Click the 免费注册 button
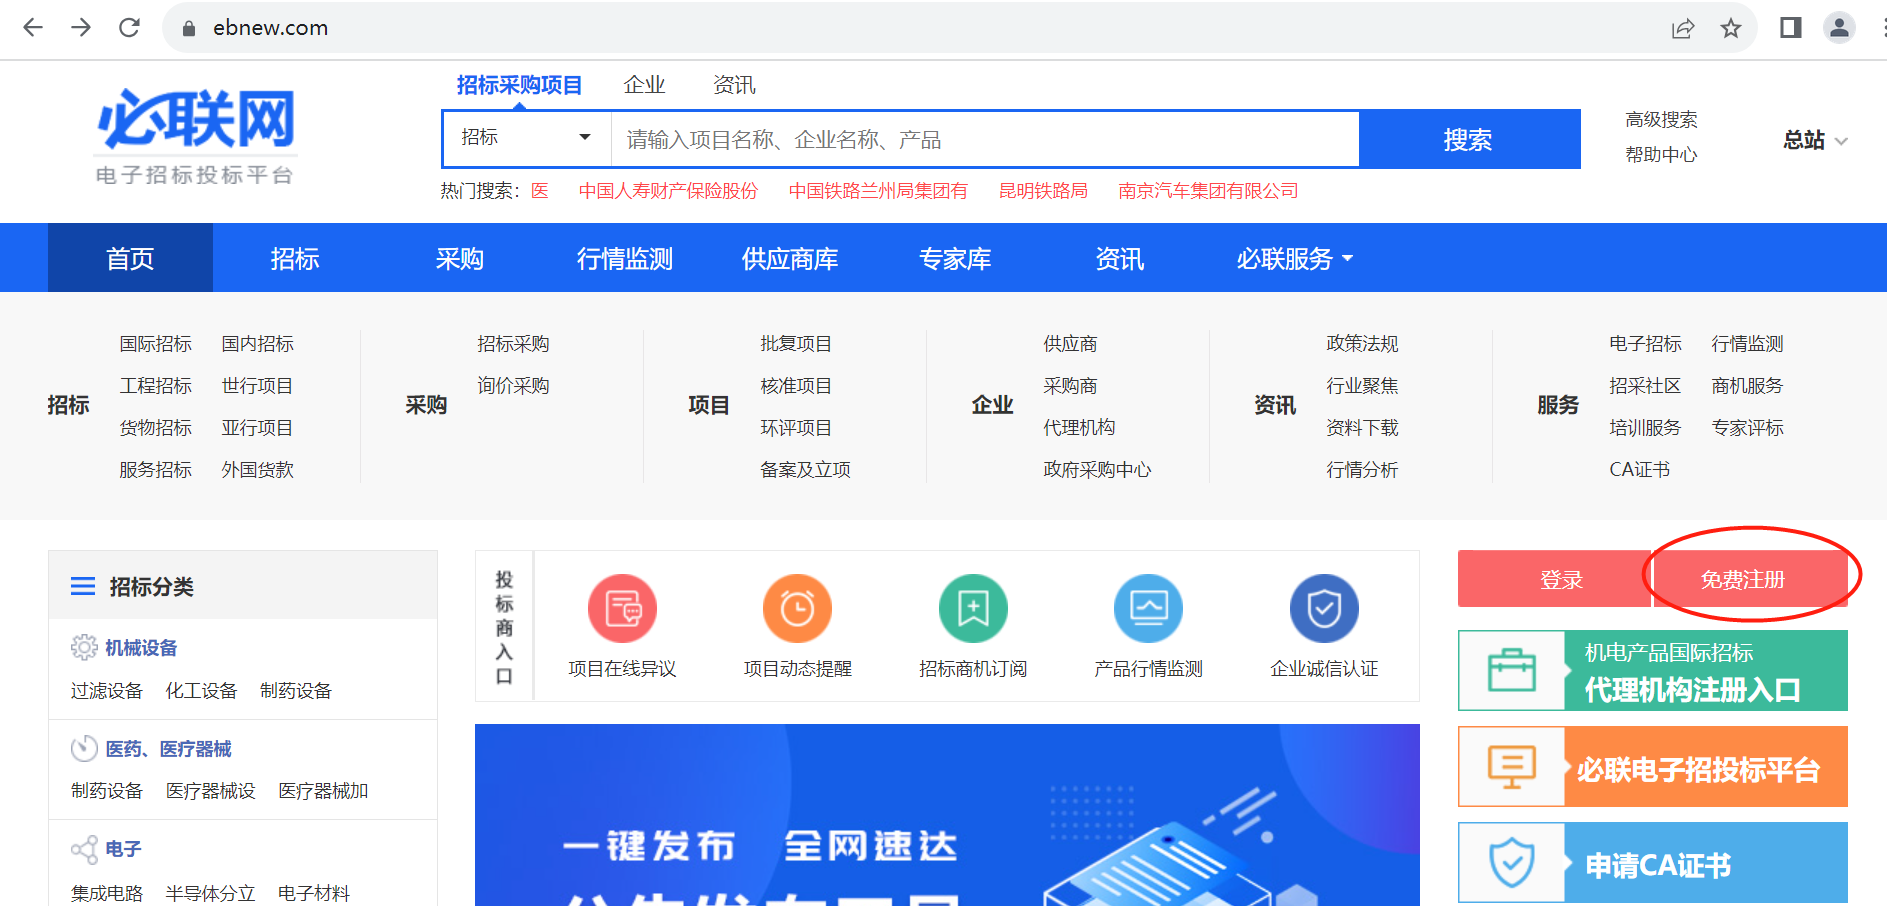 tap(1743, 579)
